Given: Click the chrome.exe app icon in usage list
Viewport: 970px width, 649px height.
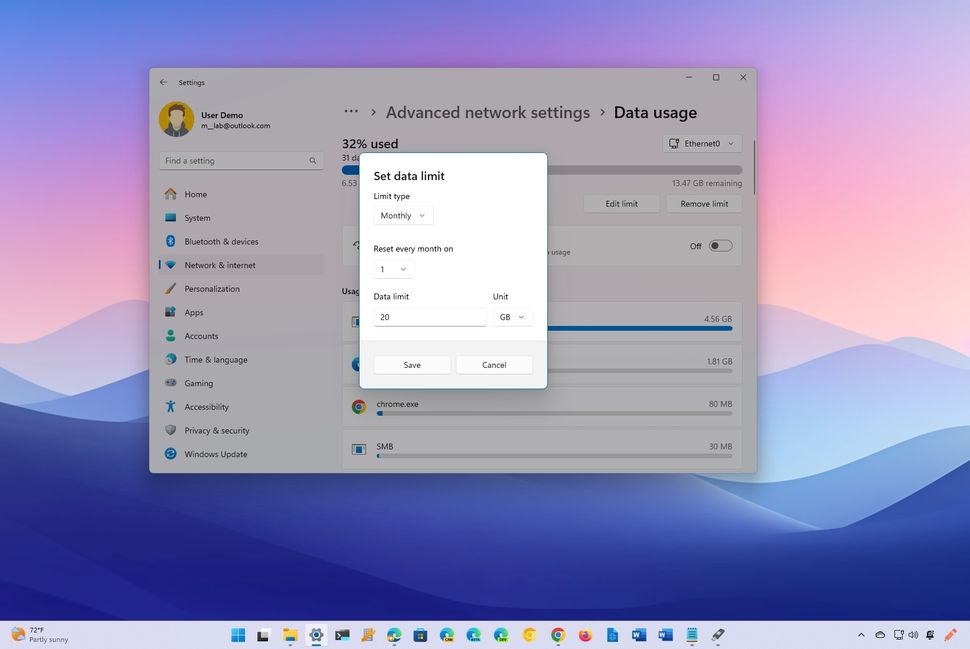Looking at the screenshot, I should tap(358, 406).
